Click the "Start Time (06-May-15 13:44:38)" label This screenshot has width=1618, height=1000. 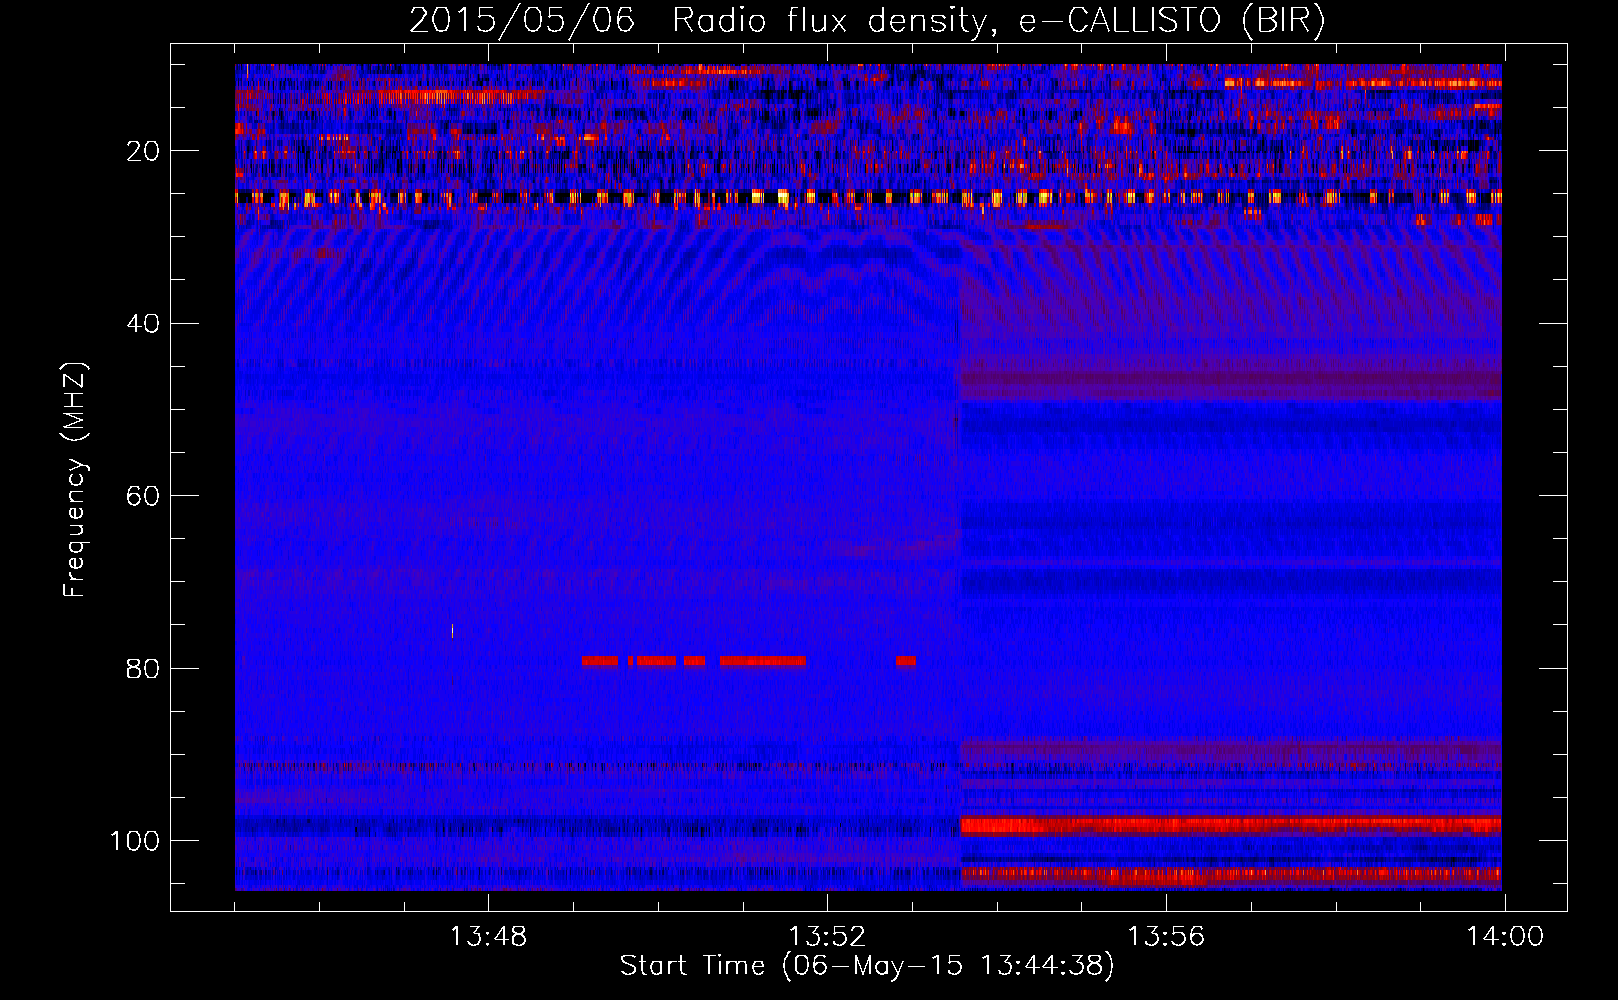[866, 966]
